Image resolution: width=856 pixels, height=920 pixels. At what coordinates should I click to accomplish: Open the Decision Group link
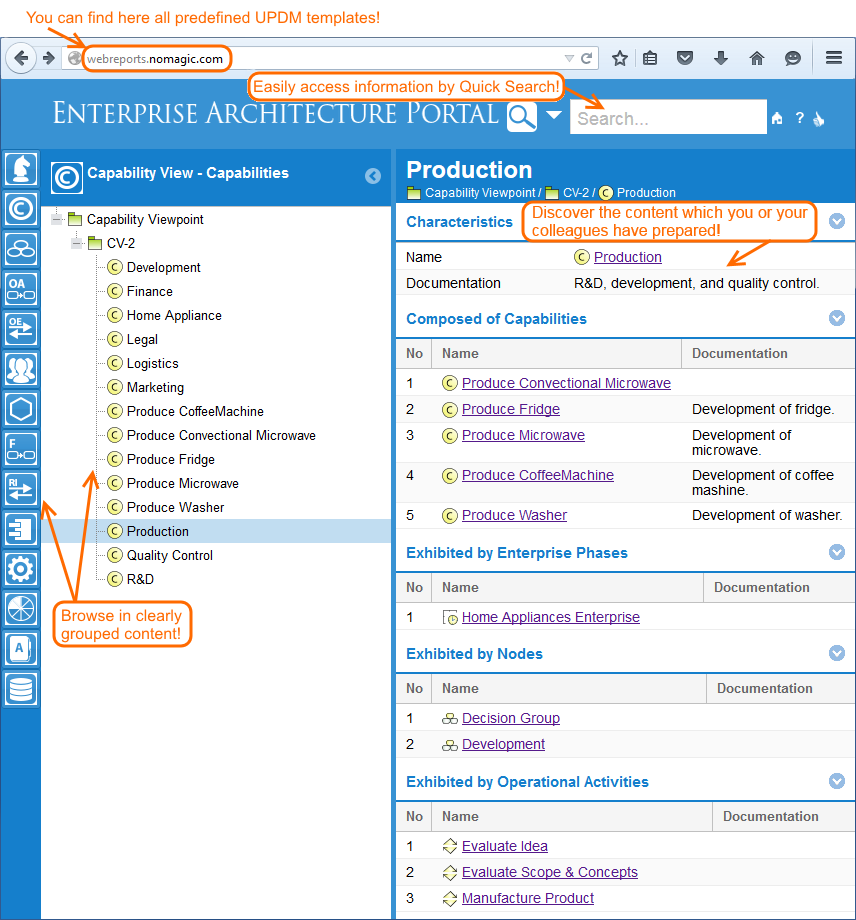click(510, 718)
